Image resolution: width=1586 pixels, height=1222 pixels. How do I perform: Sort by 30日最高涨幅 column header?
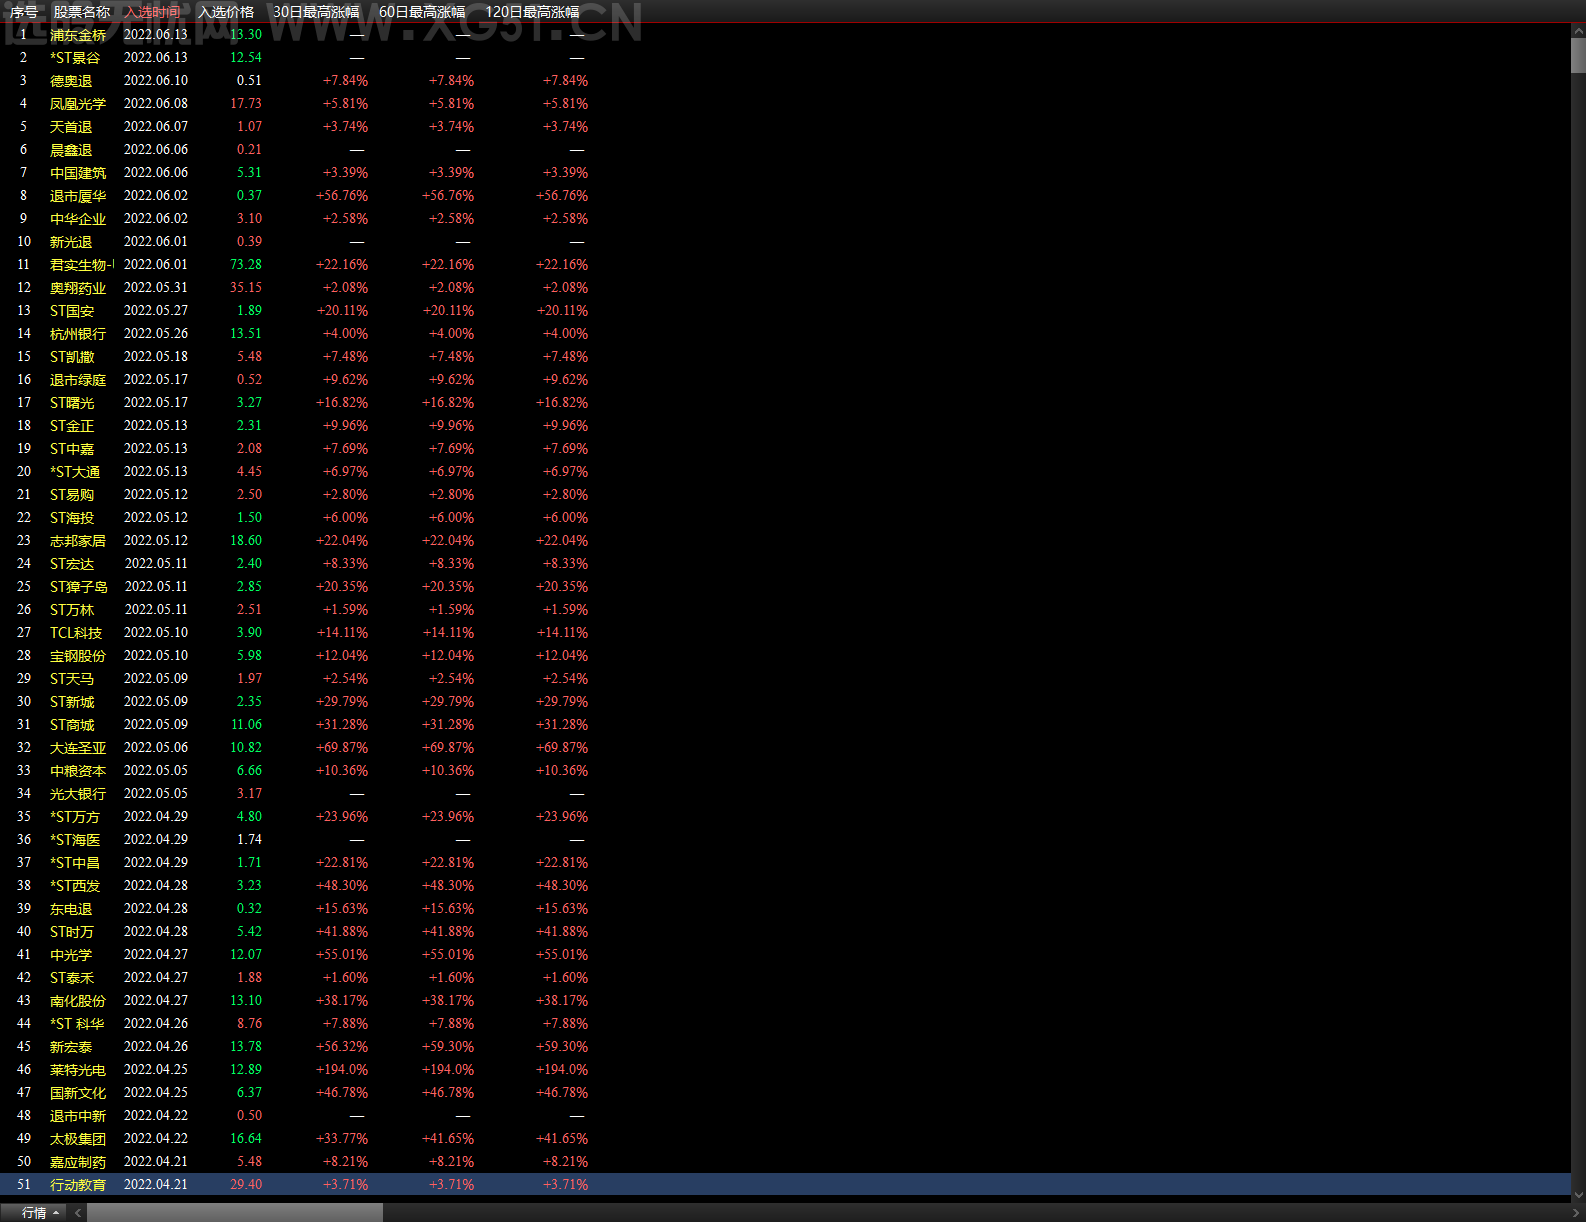pyautogui.click(x=316, y=12)
